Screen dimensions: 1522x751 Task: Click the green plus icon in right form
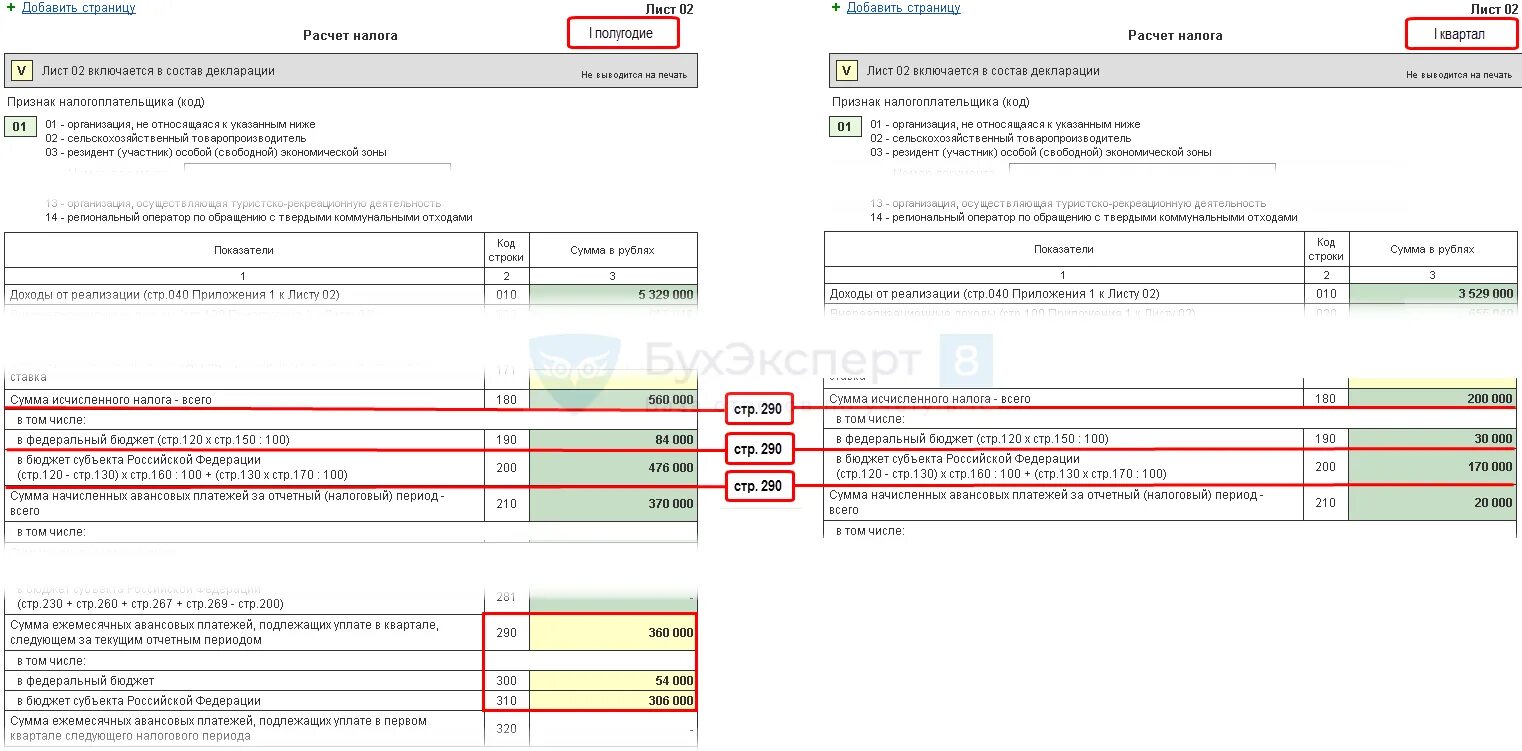837,8
